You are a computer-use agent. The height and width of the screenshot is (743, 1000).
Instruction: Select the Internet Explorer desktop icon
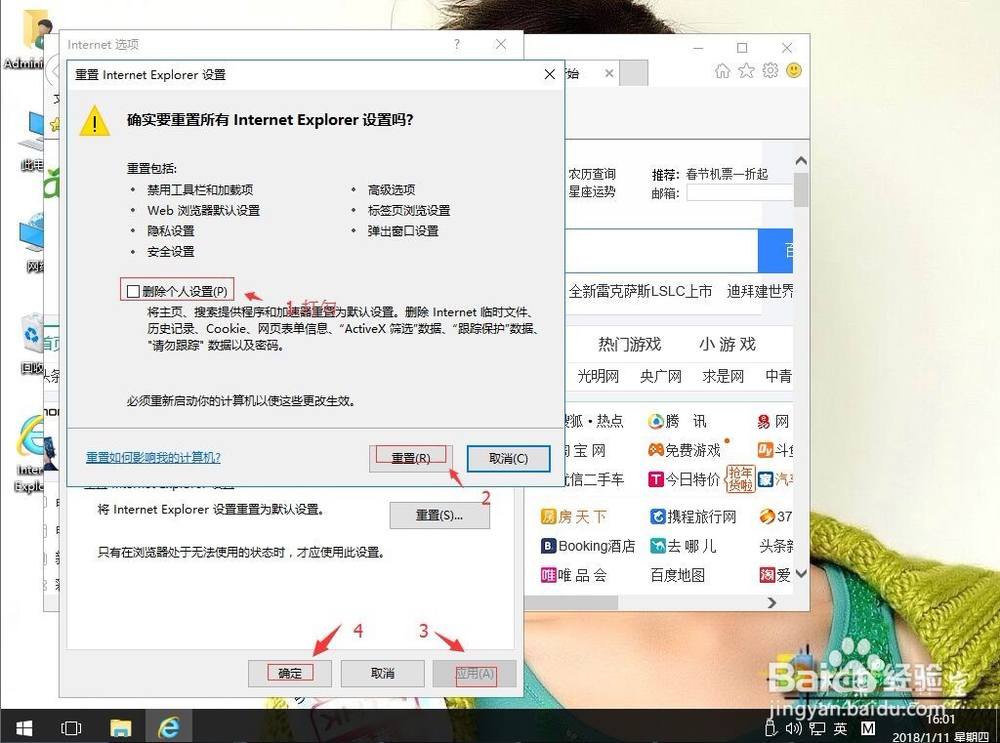click(31, 454)
